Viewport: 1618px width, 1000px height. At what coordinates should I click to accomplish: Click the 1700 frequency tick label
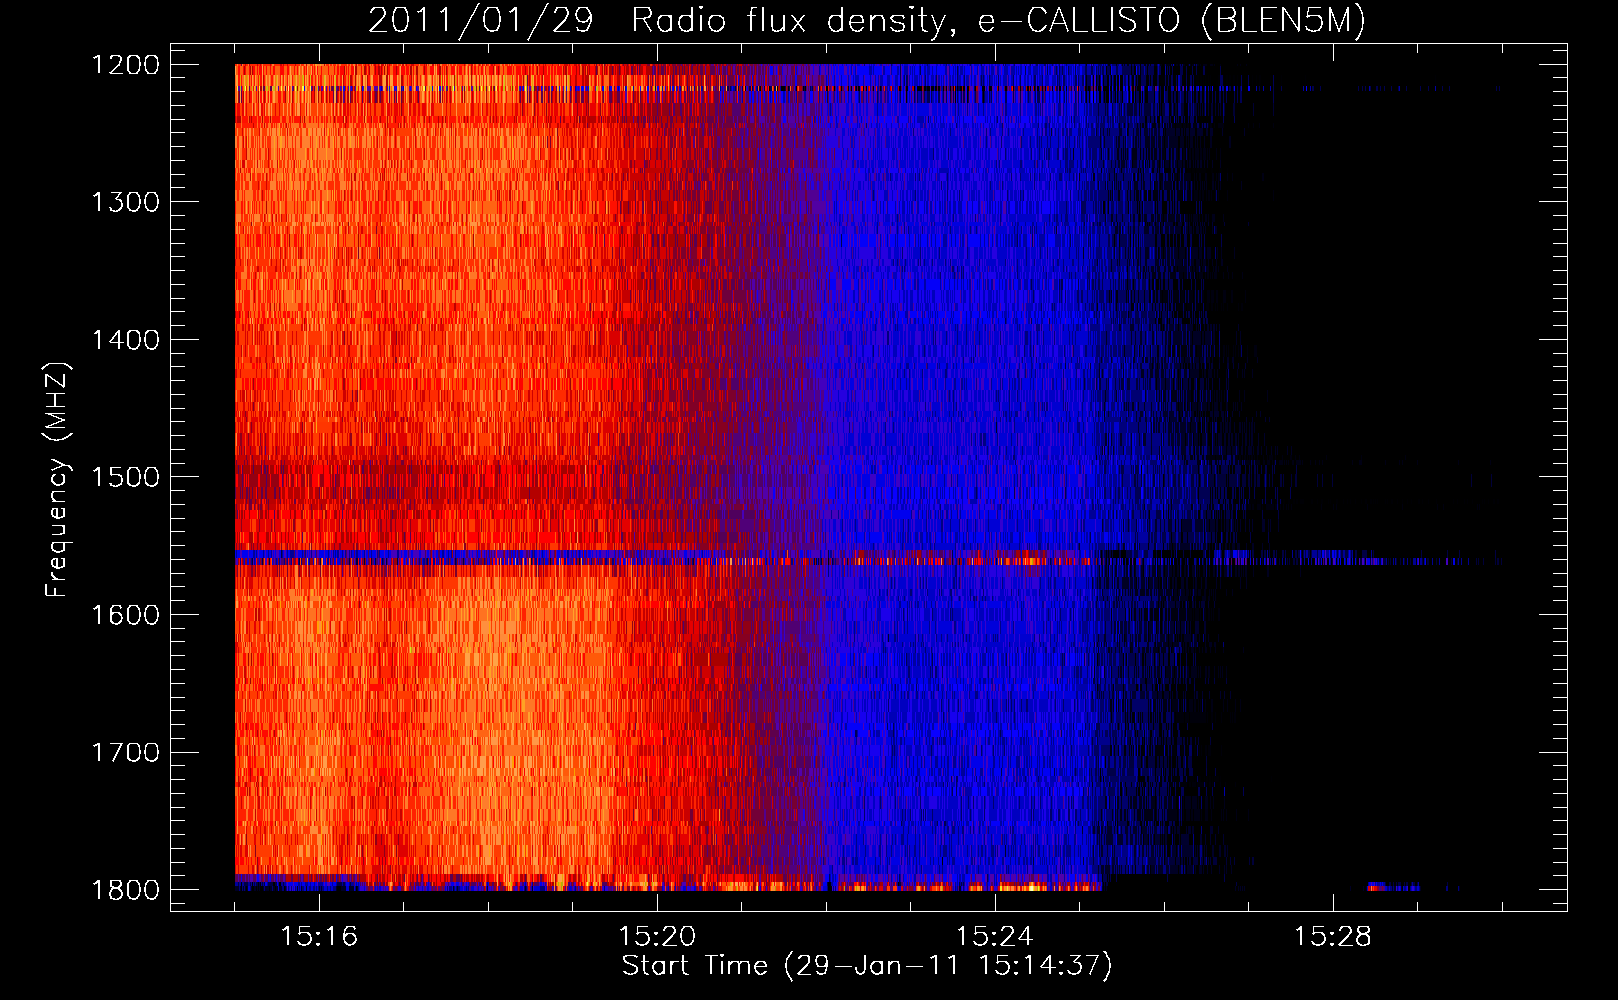[x=125, y=752]
